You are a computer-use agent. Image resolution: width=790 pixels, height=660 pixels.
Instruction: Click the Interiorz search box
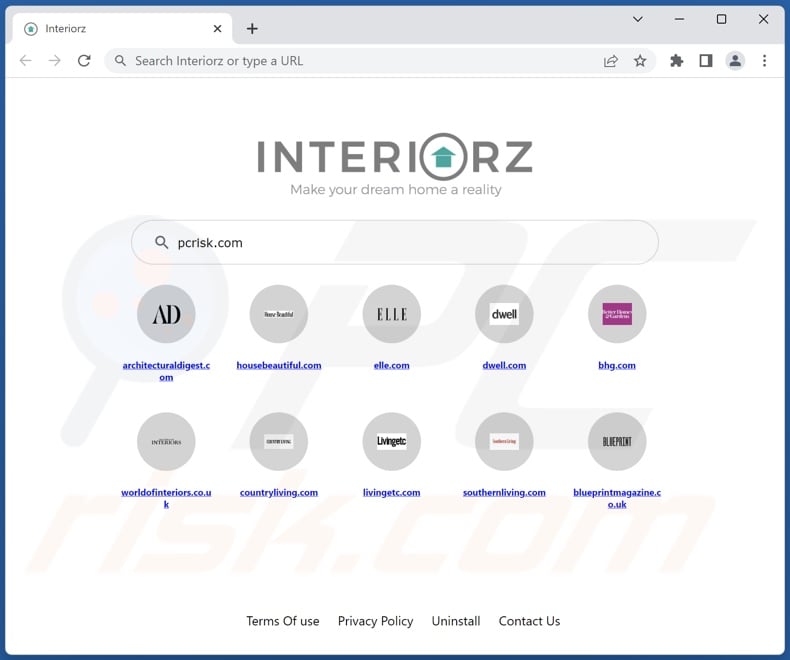394,242
